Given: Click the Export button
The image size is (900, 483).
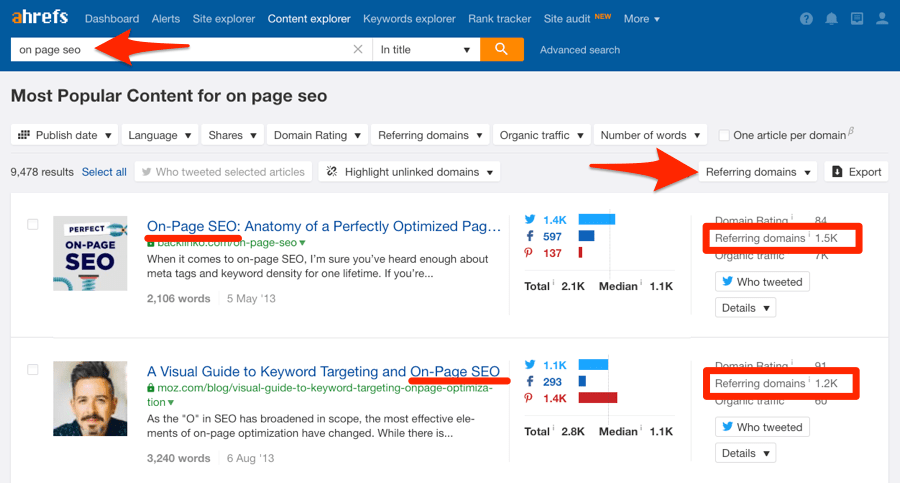Looking at the screenshot, I should tap(856, 172).
